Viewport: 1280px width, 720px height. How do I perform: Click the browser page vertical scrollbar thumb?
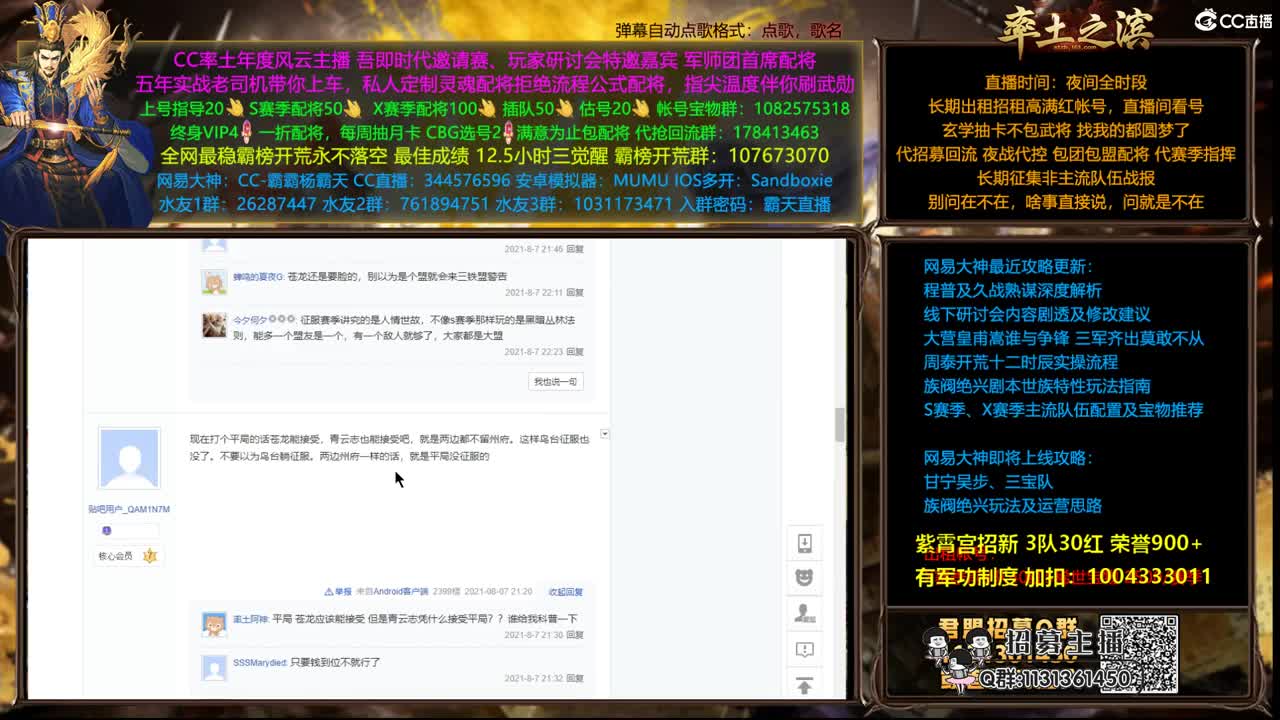point(840,424)
